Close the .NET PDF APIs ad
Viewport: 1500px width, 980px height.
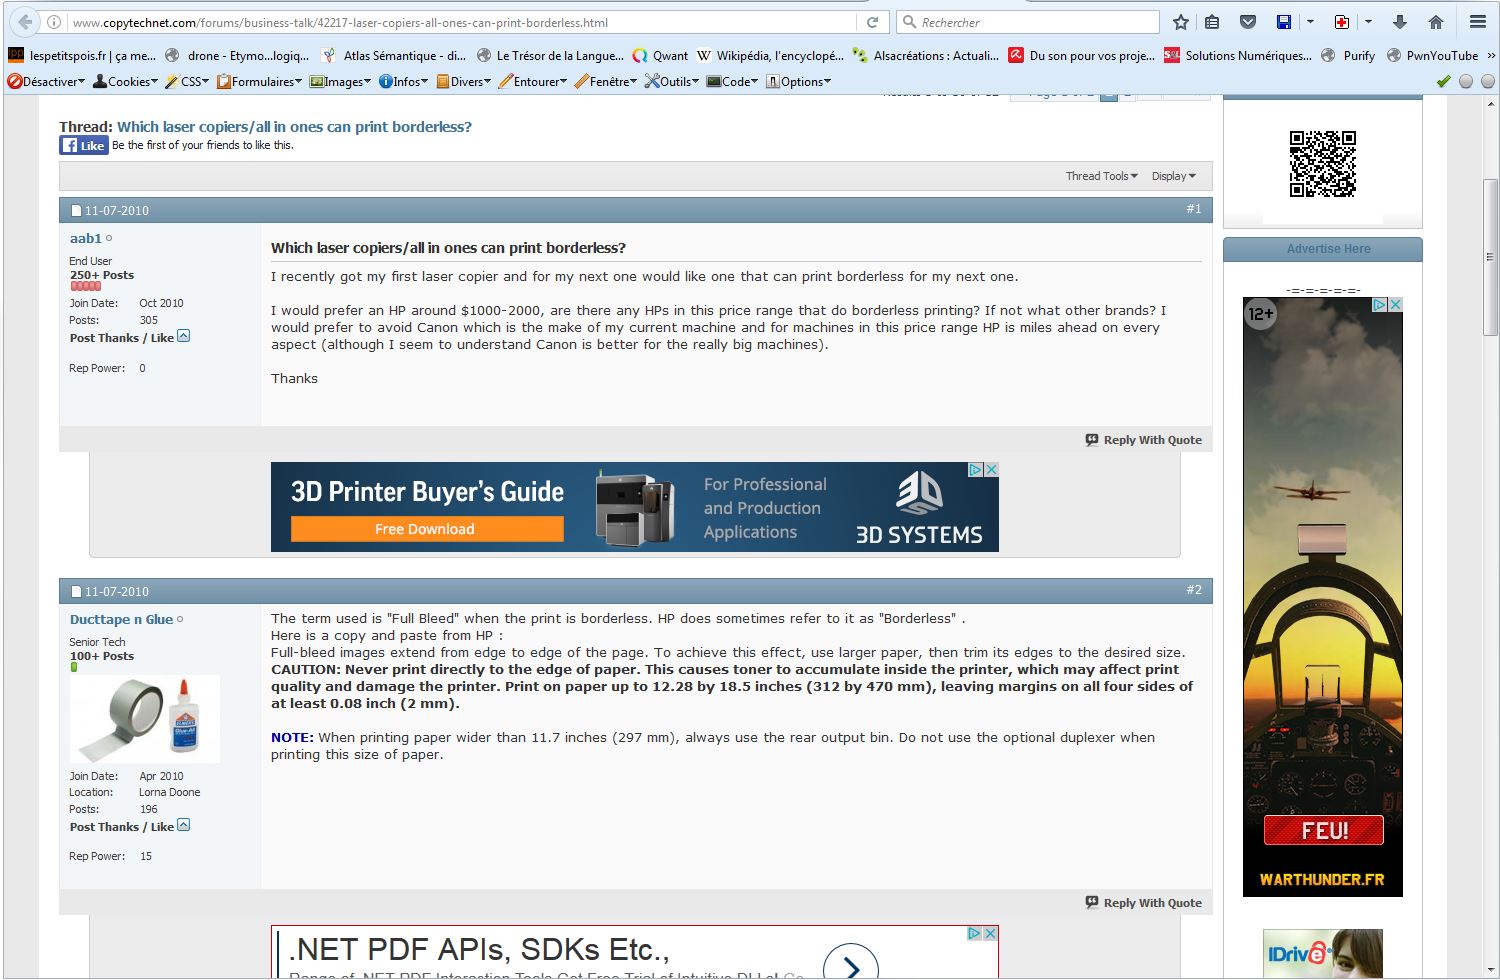tap(990, 933)
